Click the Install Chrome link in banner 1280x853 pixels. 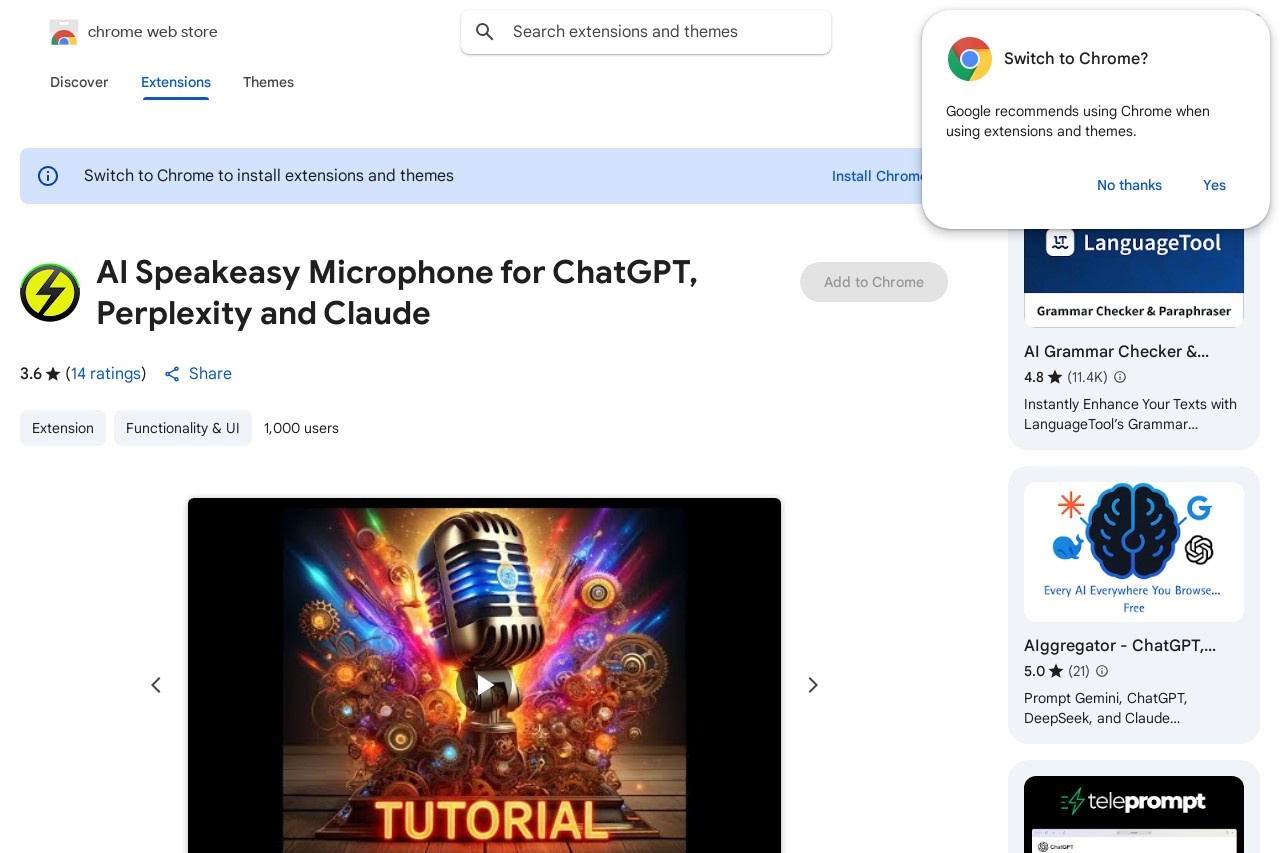(877, 176)
